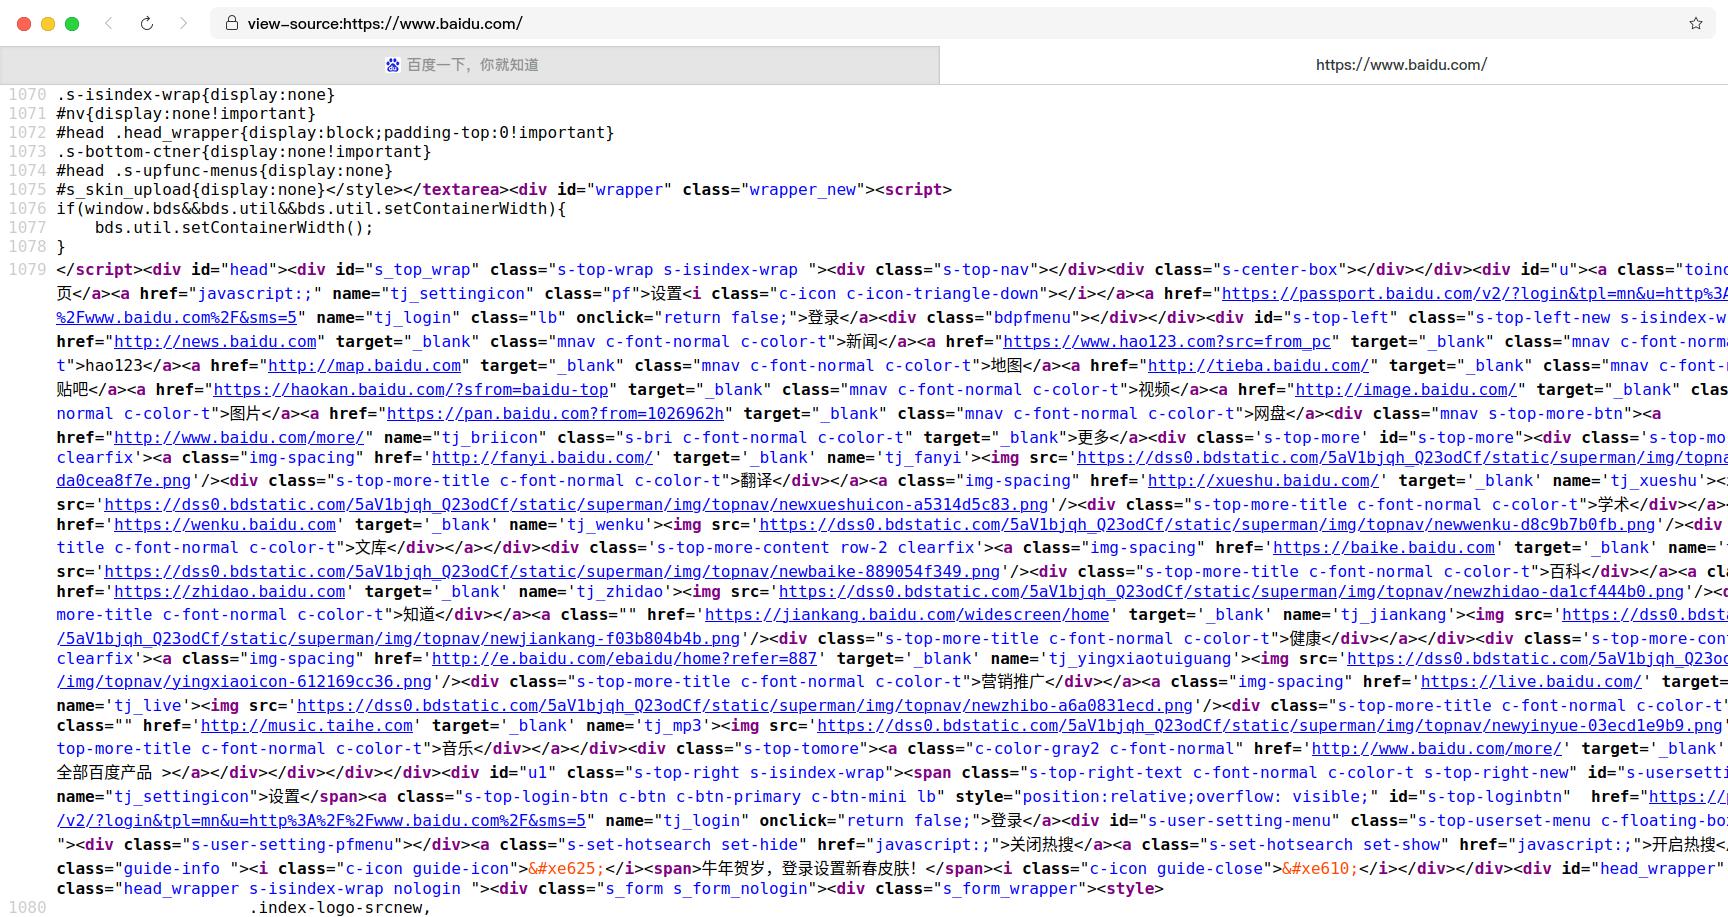Screen dimensions: 1728x917
Task: Click the text .s-bottom-ctner{display:none!important}
Action: click(x=243, y=151)
